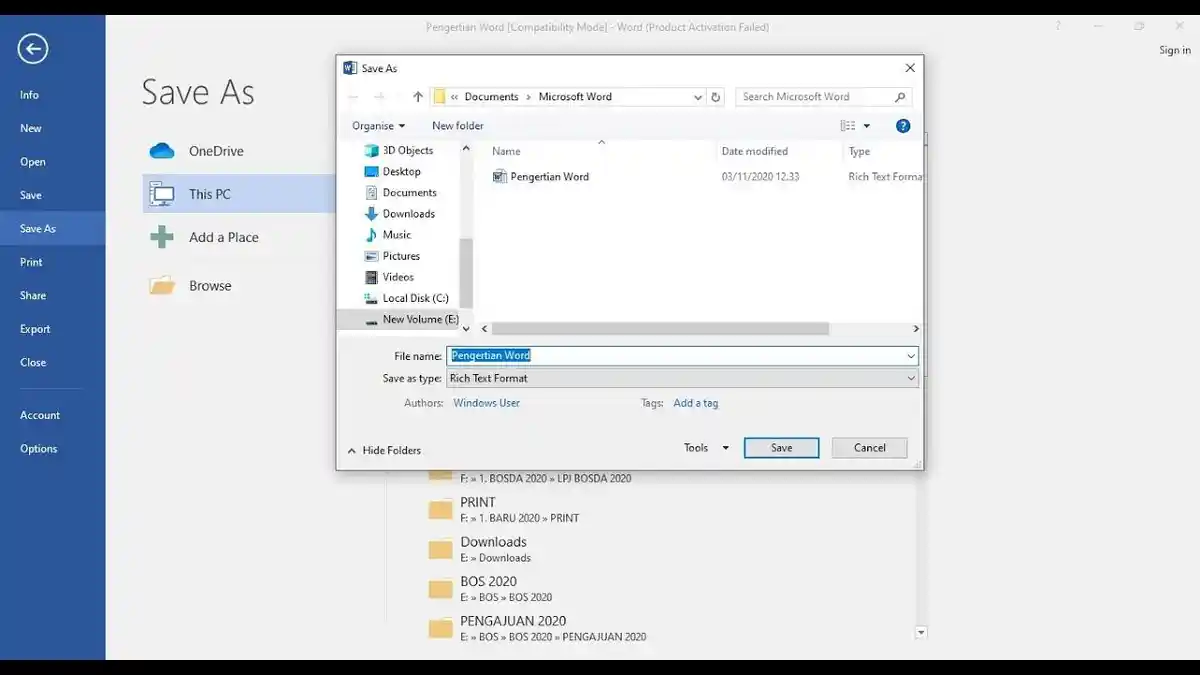
Task: Click Sign in at top right
Action: tap(1175, 50)
